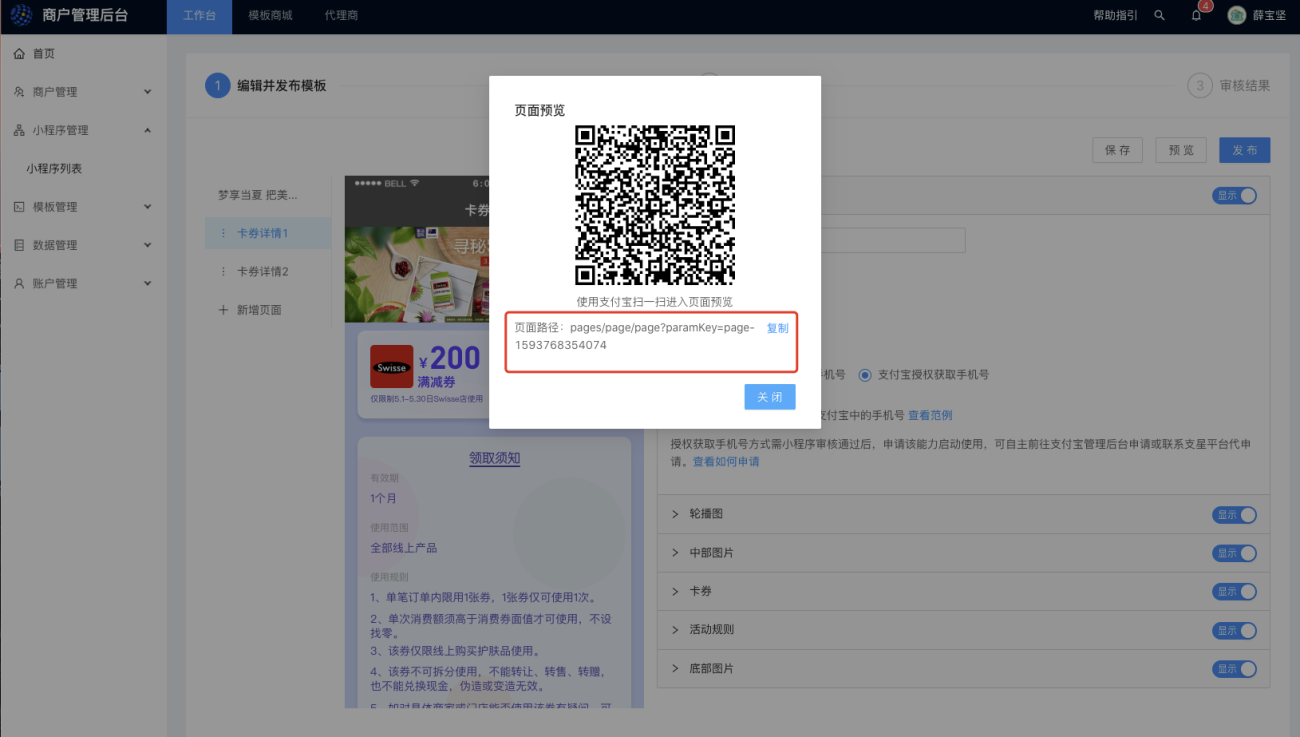Image resolution: width=1300 pixels, height=737 pixels.
Task: Click the ¥200 满减券 coupon text
Action: [450, 365]
